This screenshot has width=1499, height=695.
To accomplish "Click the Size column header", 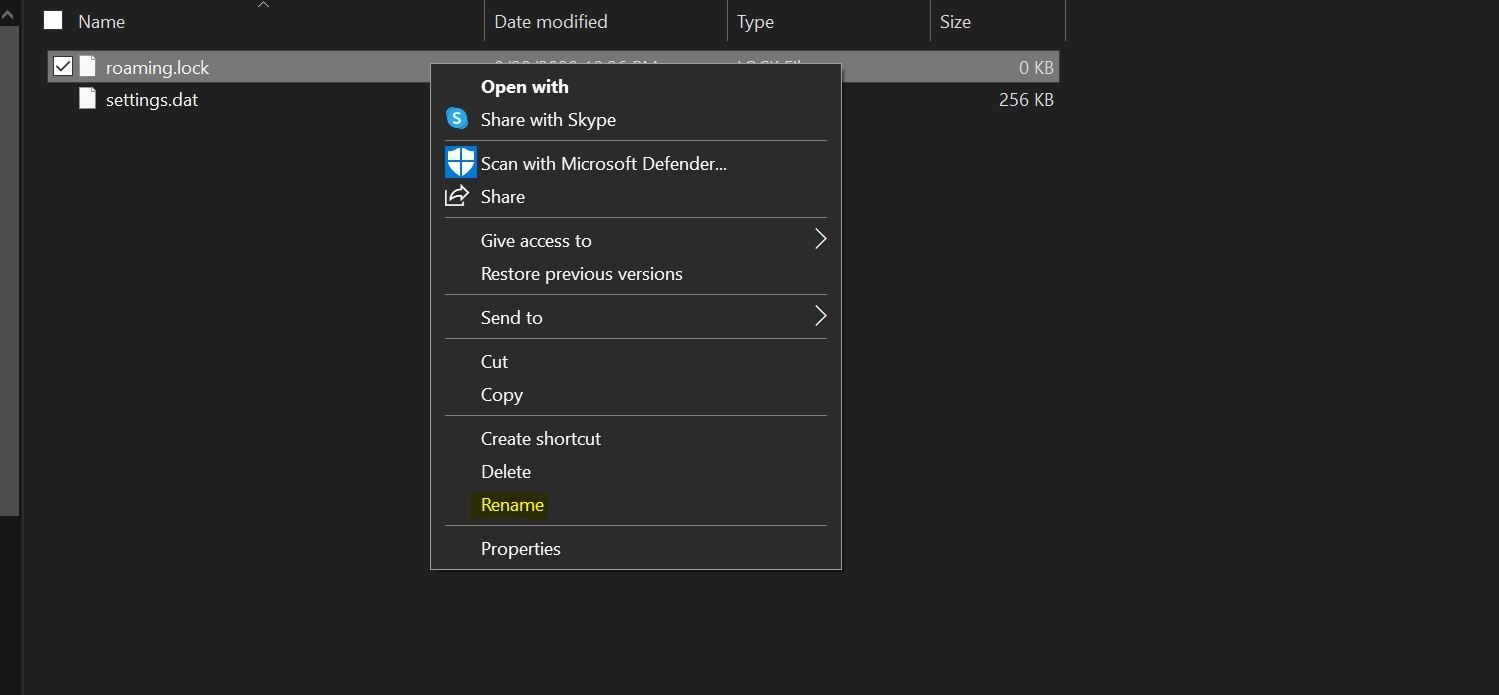I will tap(951, 20).
